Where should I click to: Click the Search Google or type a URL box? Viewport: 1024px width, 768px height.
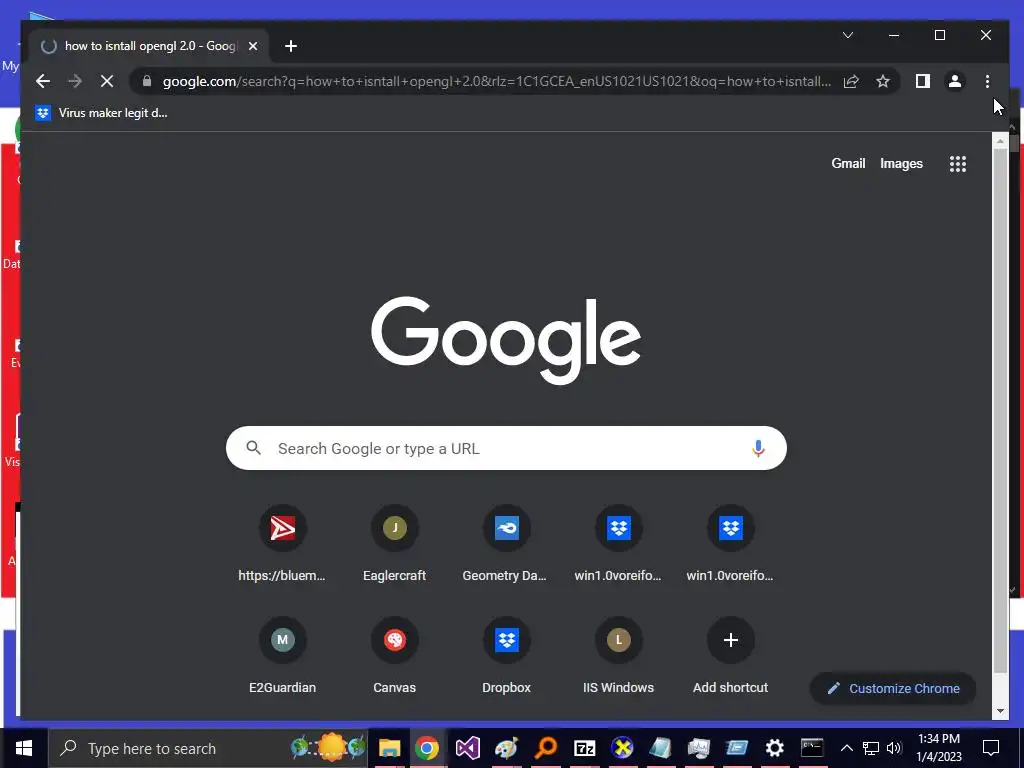pos(506,448)
